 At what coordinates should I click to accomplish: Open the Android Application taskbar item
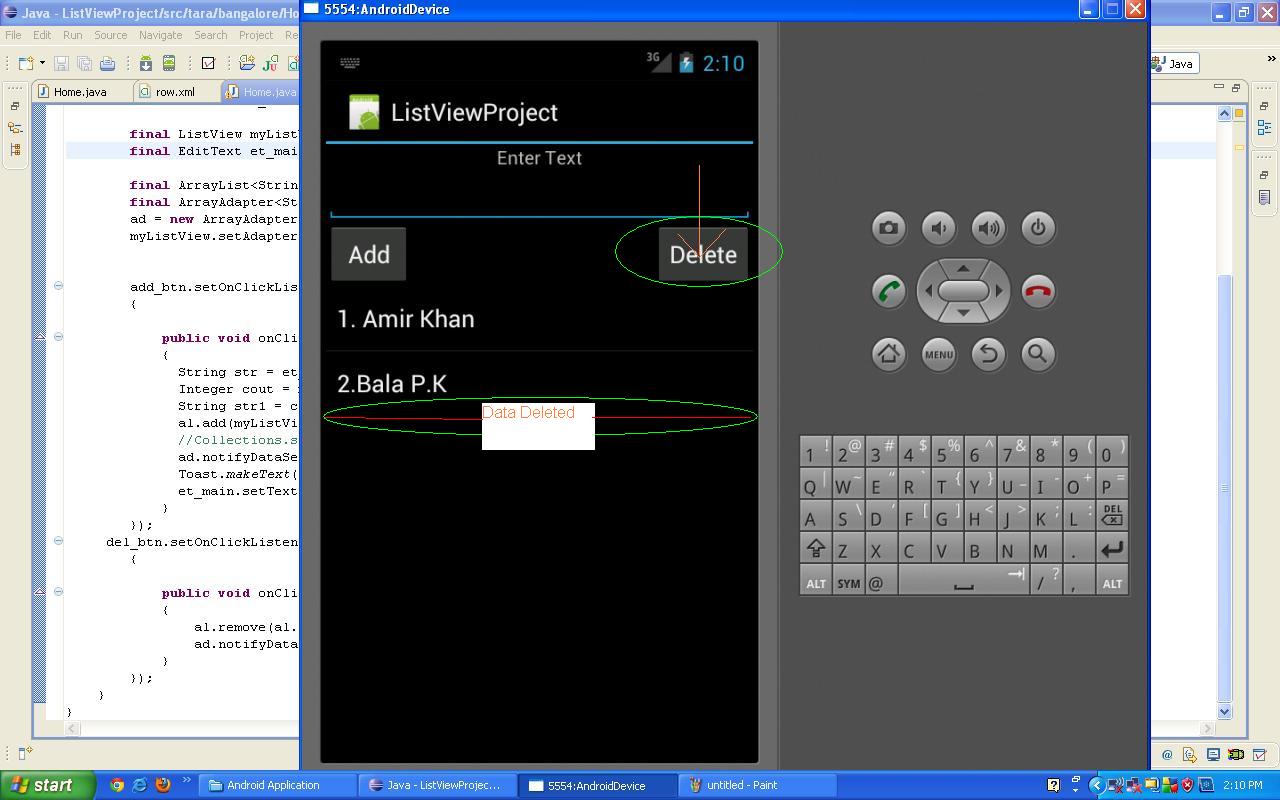[278, 785]
